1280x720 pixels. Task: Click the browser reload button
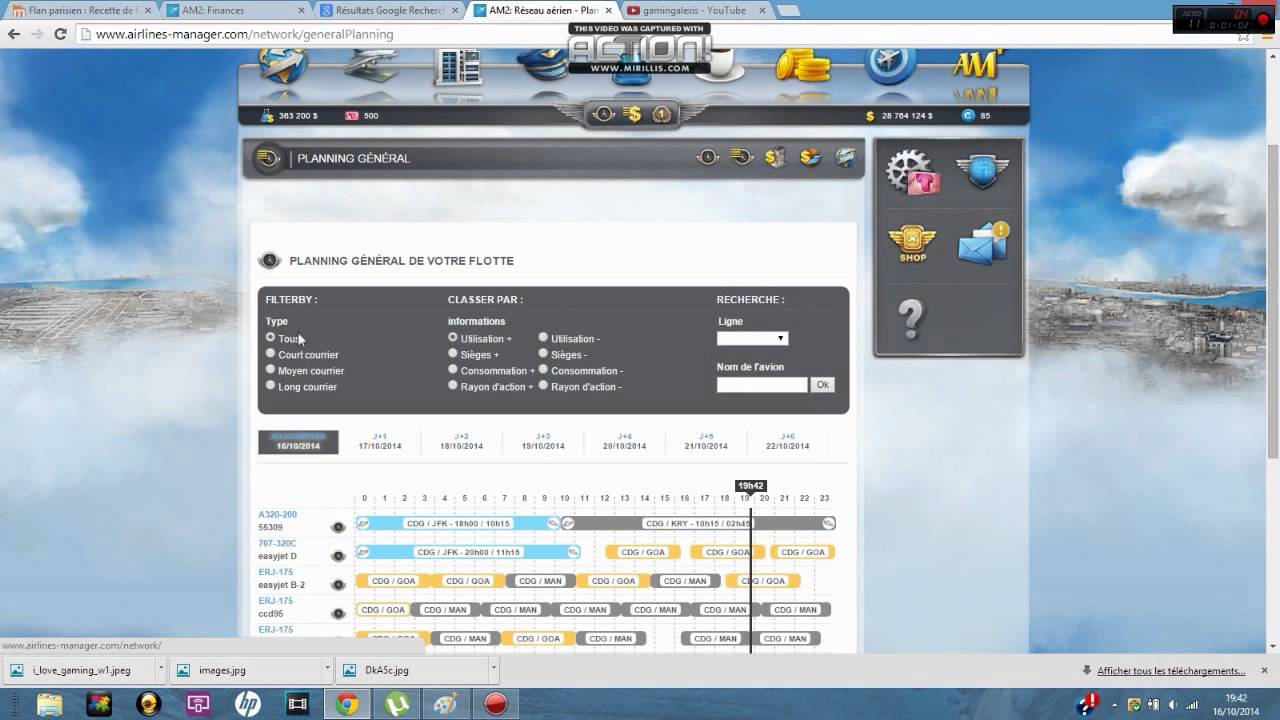[x=60, y=34]
